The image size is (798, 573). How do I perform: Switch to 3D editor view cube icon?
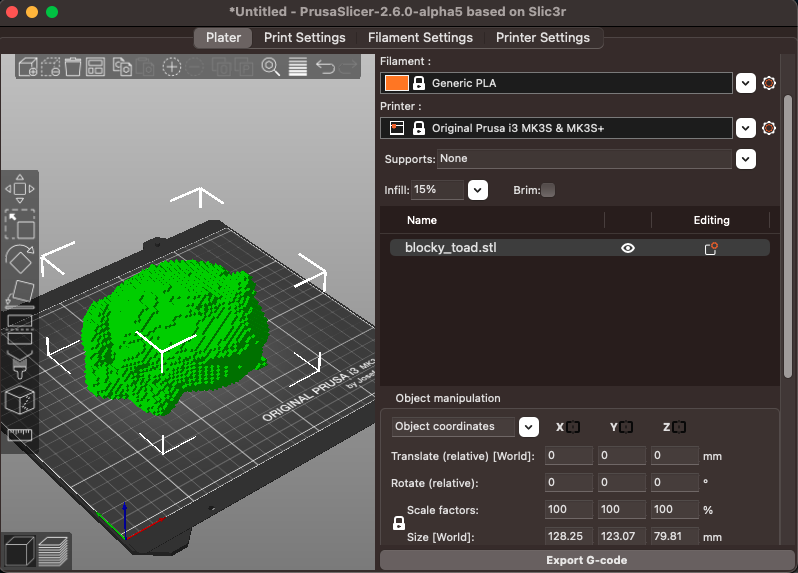[x=19, y=551]
